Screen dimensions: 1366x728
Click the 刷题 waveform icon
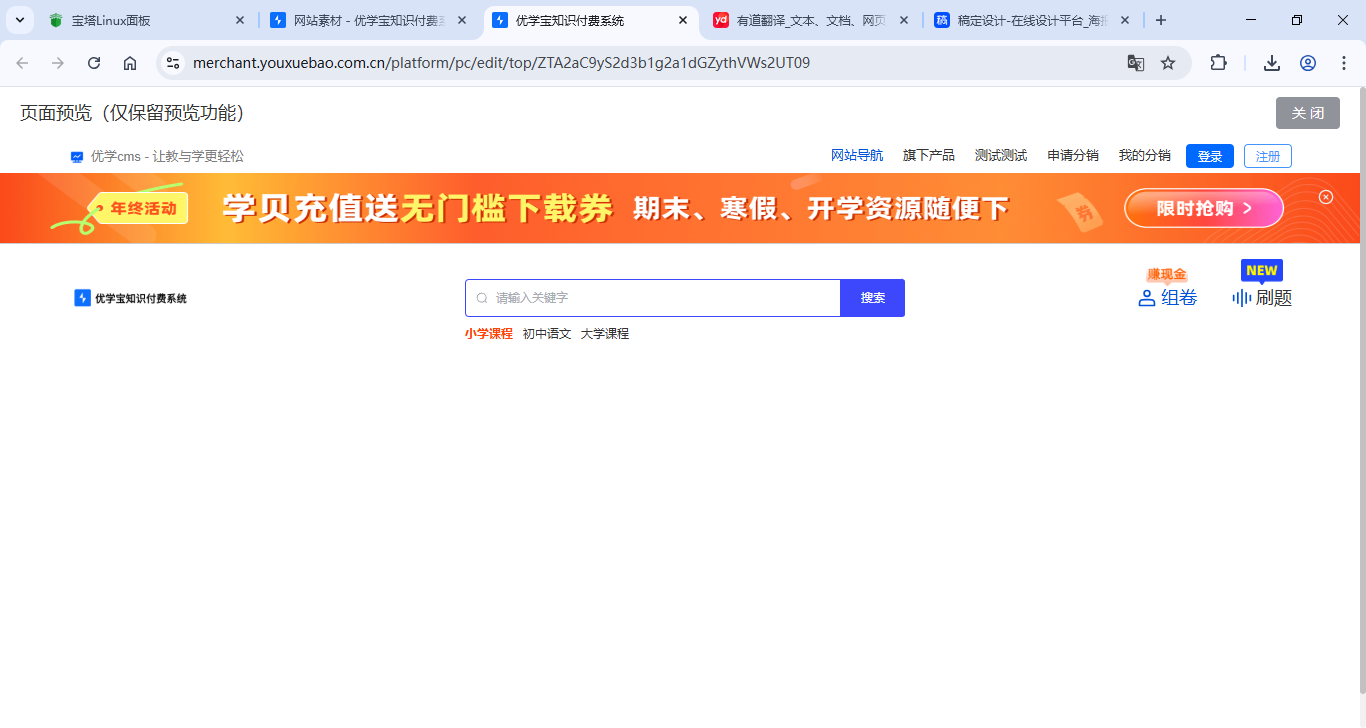[x=1241, y=298]
